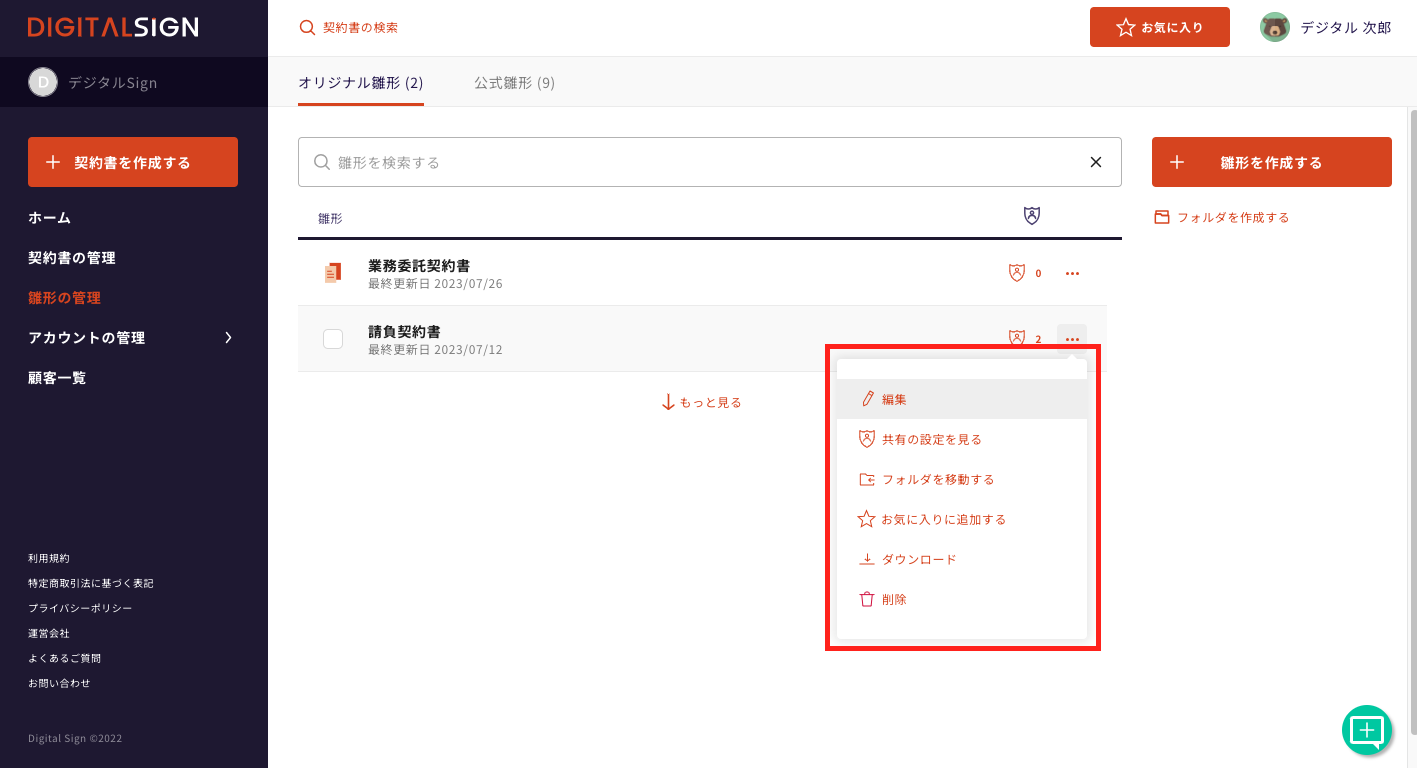Click the share shield icon for 業務委託契約書
This screenshot has width=1417, height=768.
click(1017, 272)
